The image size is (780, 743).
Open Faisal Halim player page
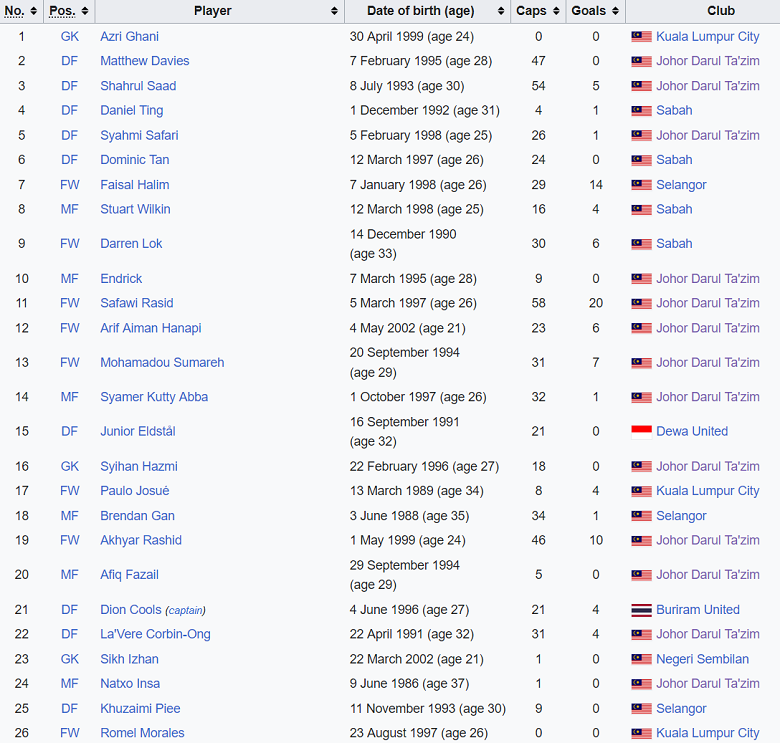pyautogui.click(x=134, y=185)
